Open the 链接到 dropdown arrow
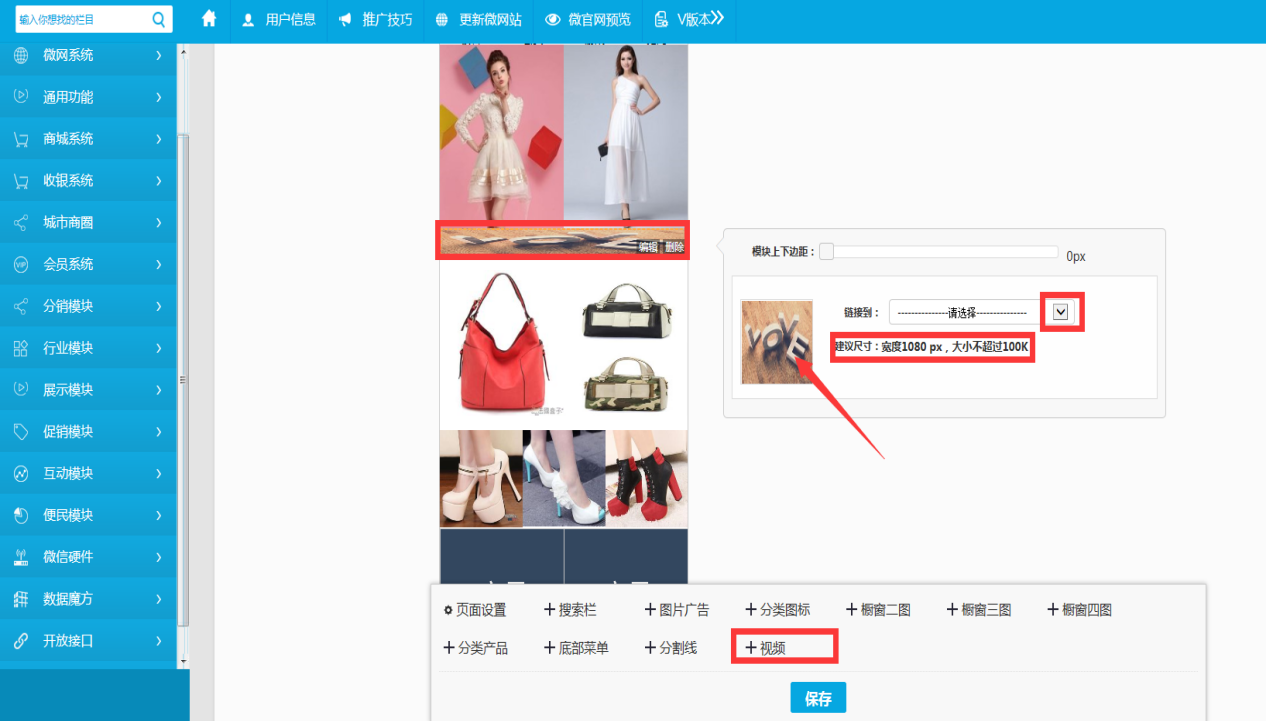Viewport: 1266px width, 721px height. pyautogui.click(x=1061, y=312)
